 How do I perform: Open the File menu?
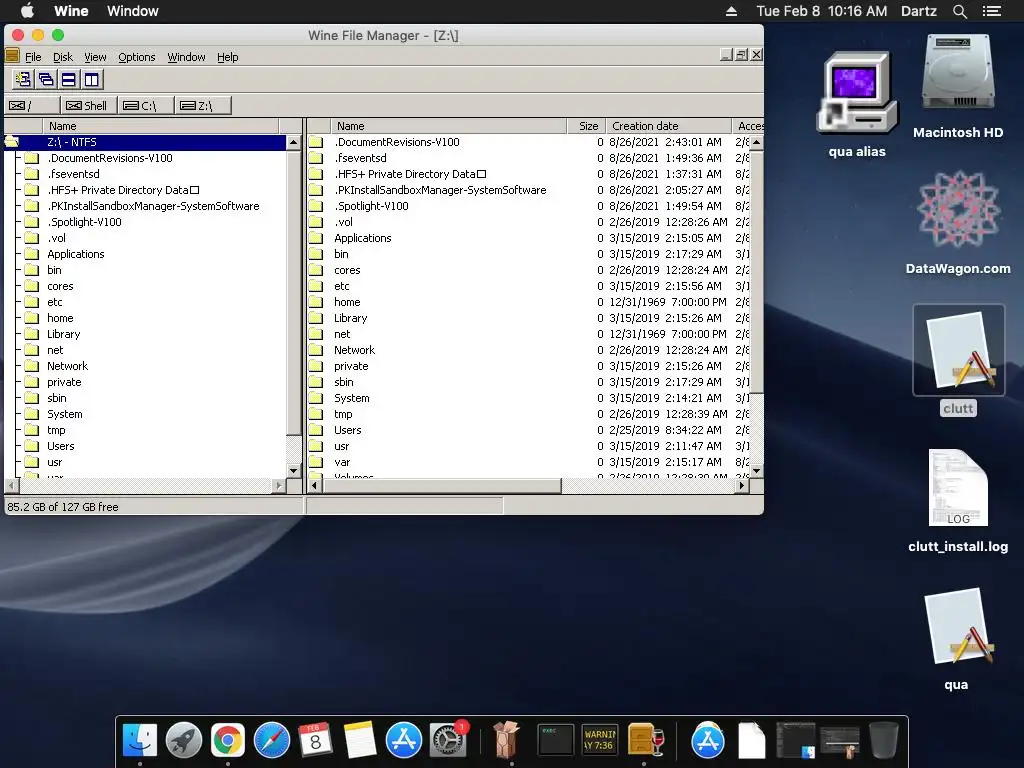33,57
